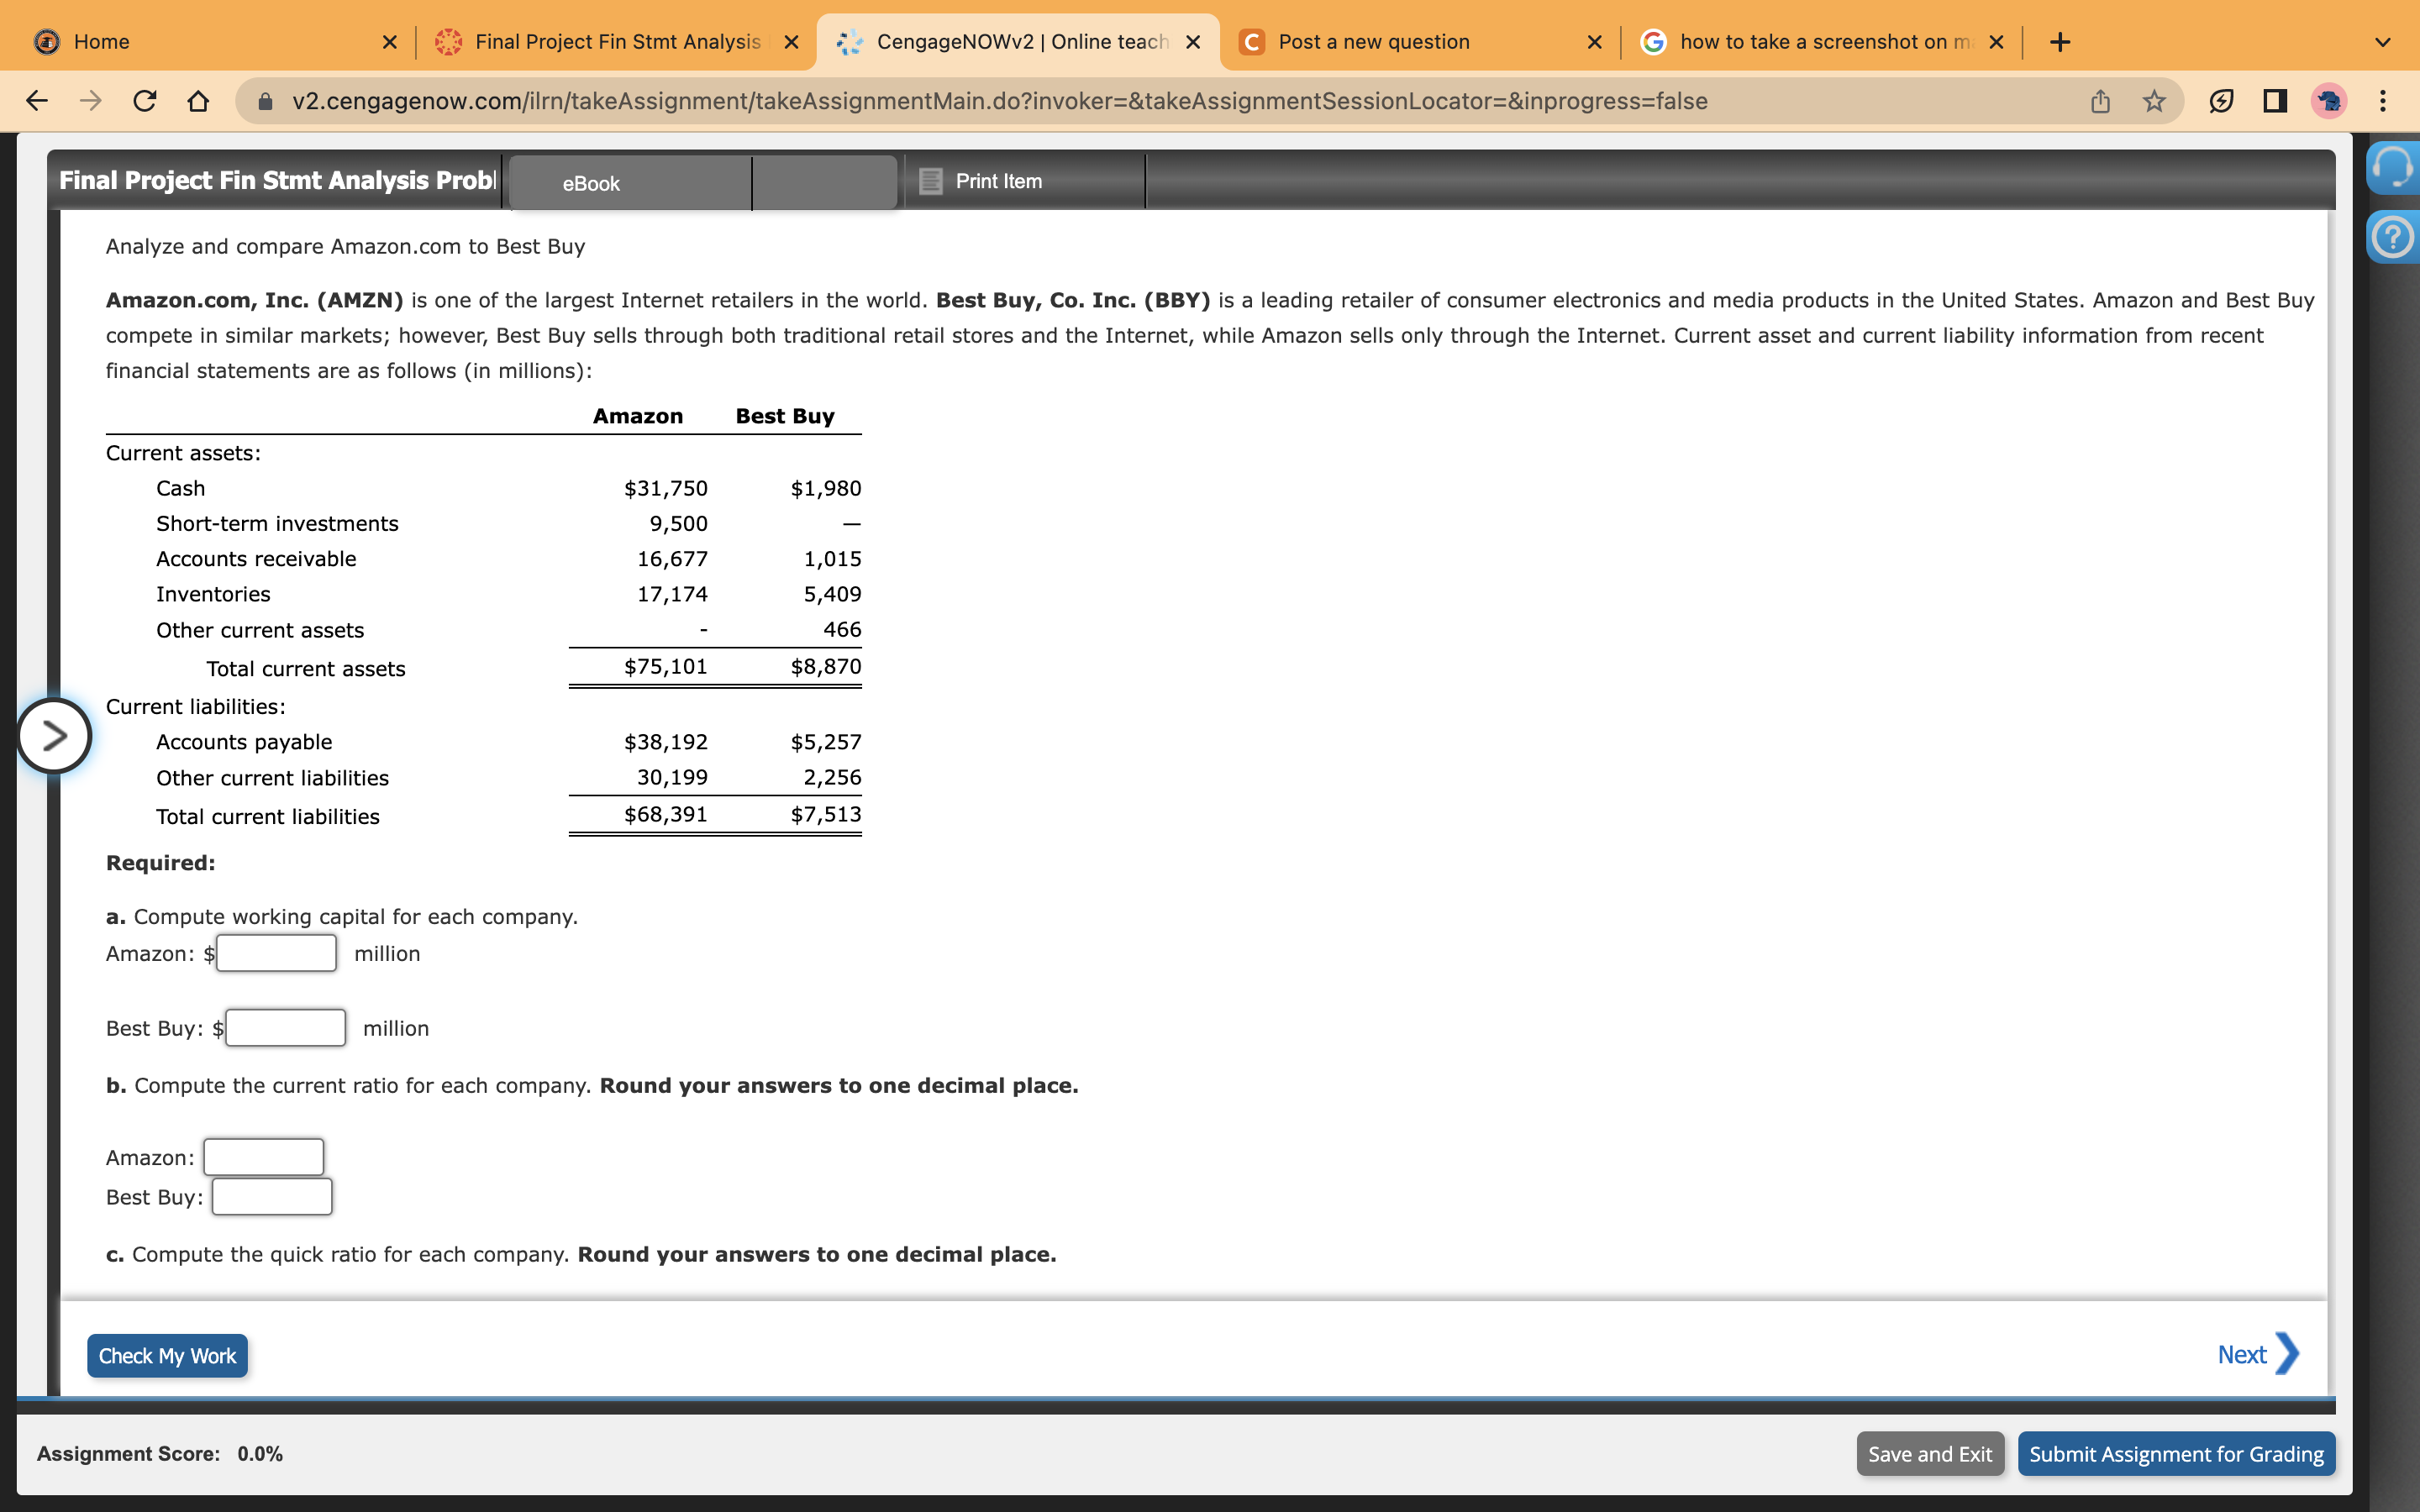
Task: Go to the Next question
Action: coord(2258,1355)
